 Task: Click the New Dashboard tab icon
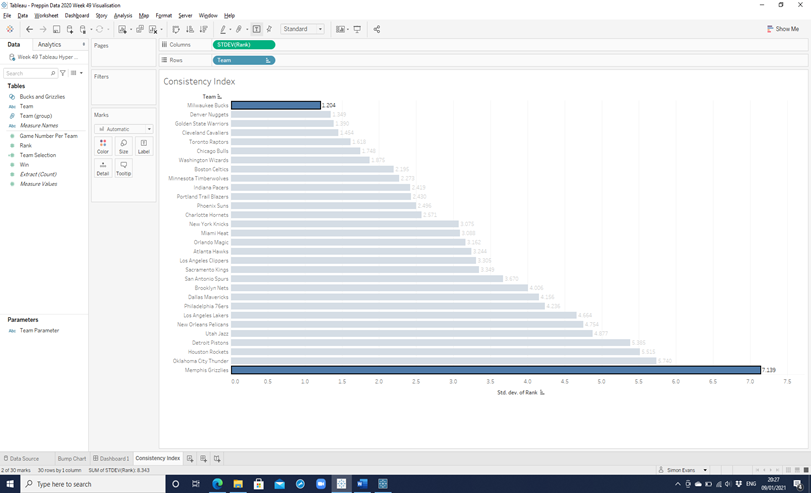tap(203, 458)
